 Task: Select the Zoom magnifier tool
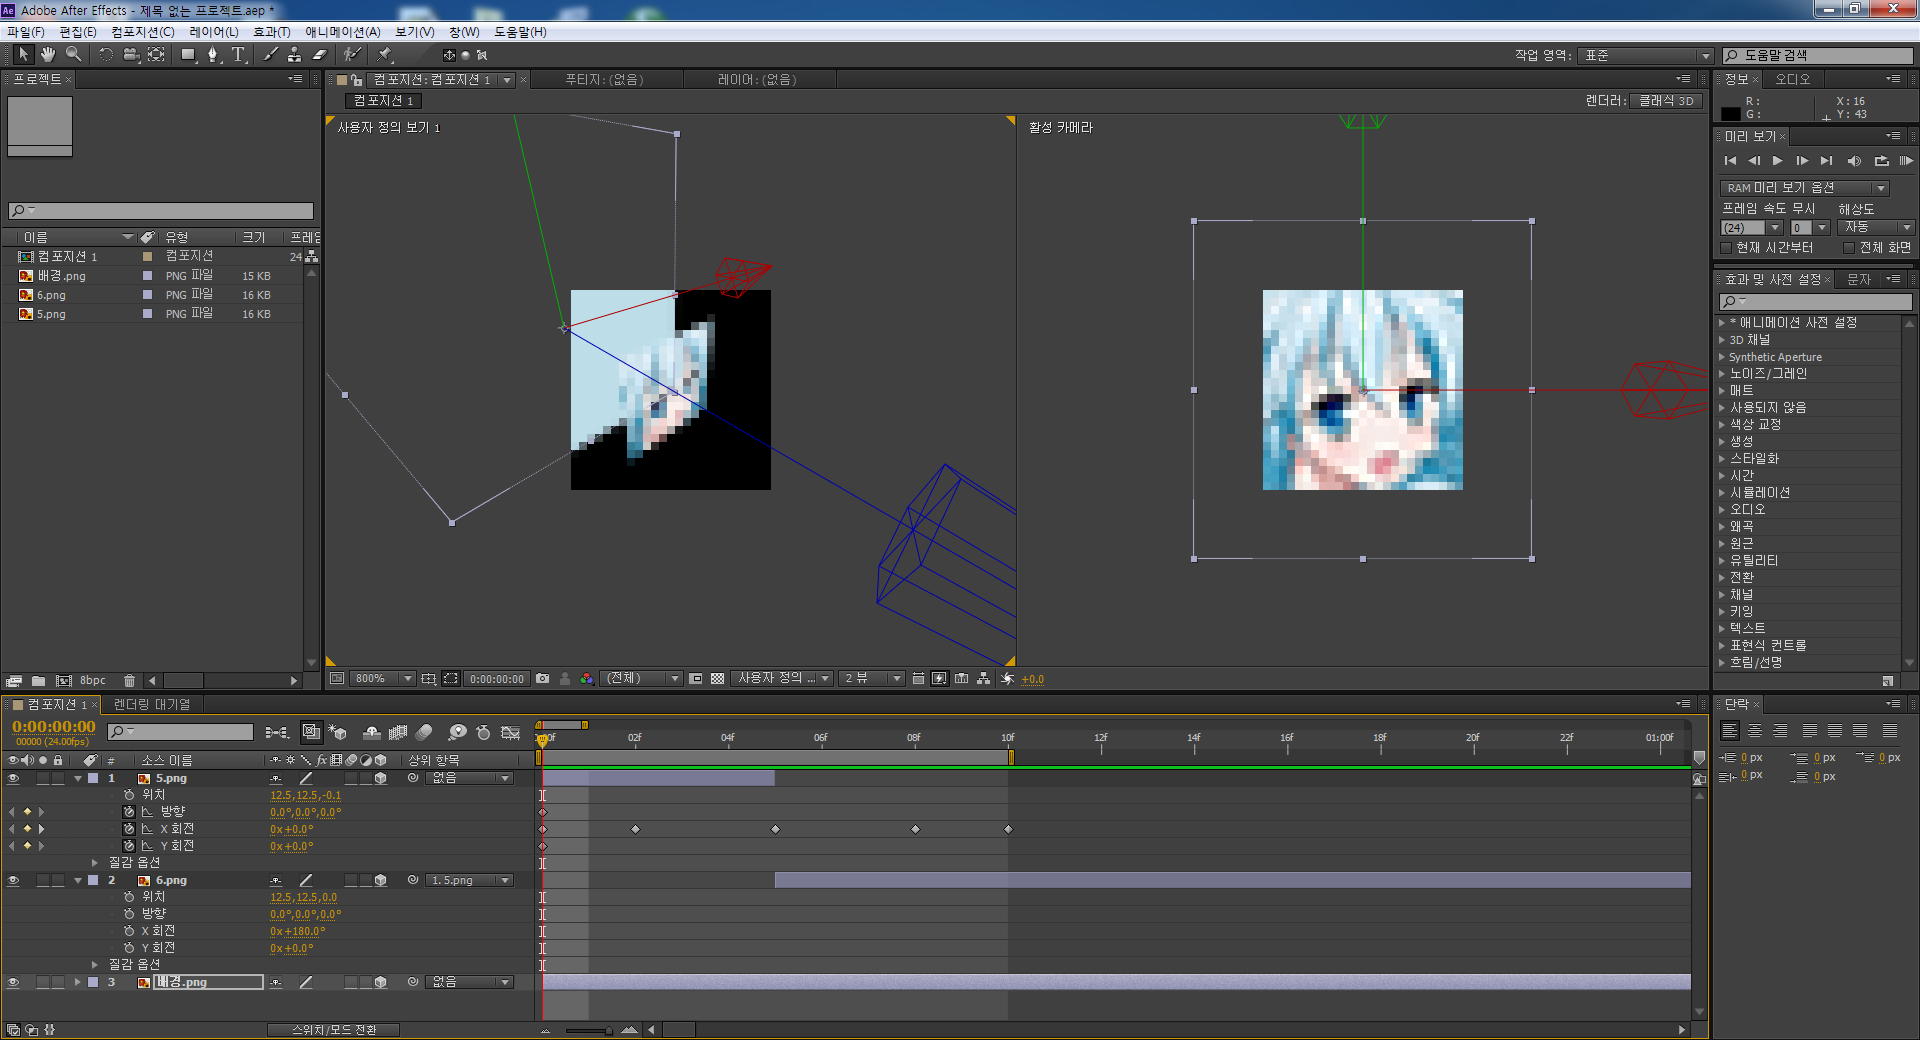[x=73, y=55]
